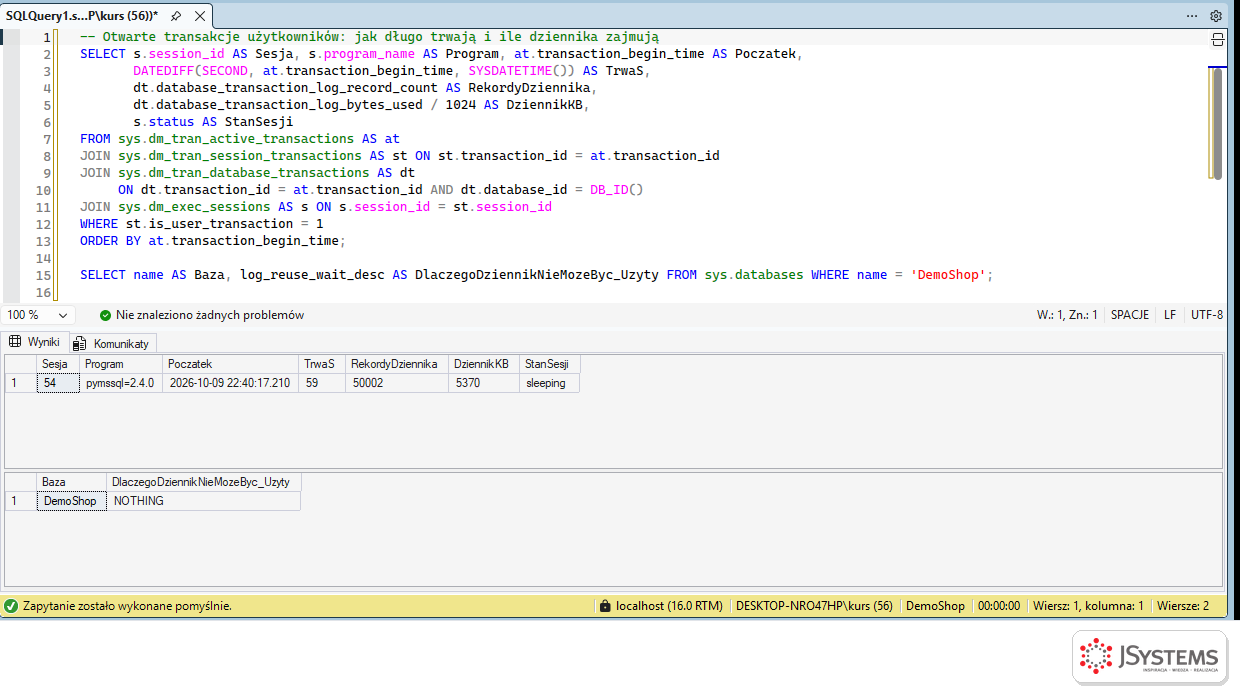
Task: Close the SQLQuery1 query tab
Action: click(198, 16)
